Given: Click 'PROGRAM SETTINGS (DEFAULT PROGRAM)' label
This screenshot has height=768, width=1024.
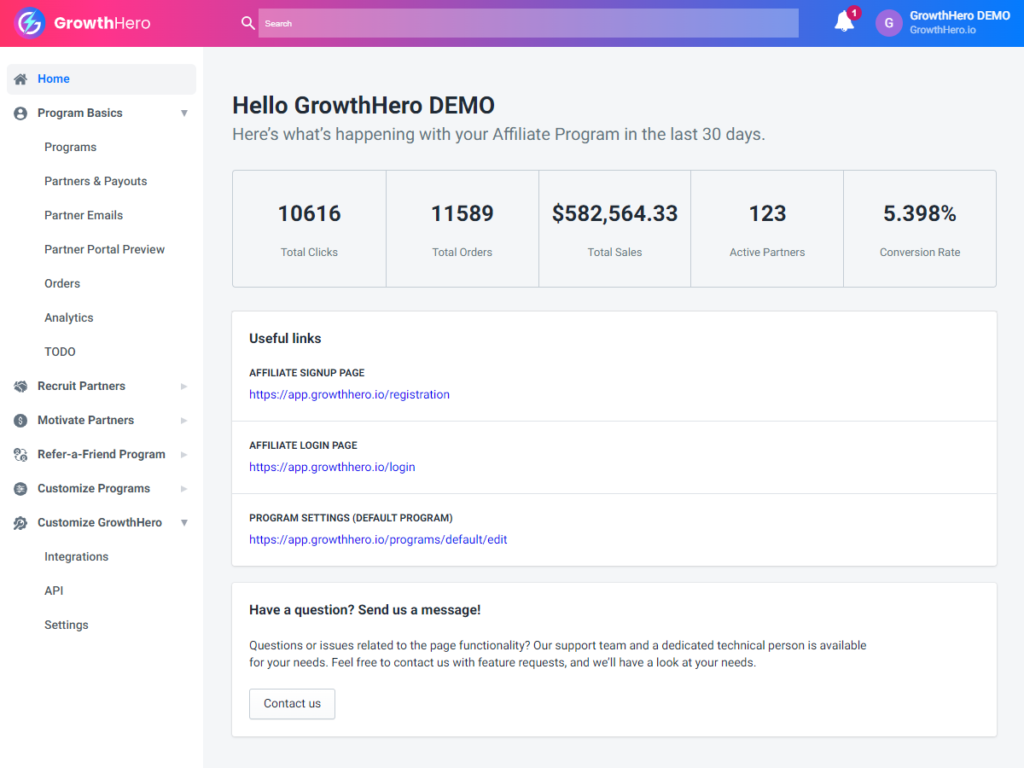Looking at the screenshot, I should tap(351, 518).
